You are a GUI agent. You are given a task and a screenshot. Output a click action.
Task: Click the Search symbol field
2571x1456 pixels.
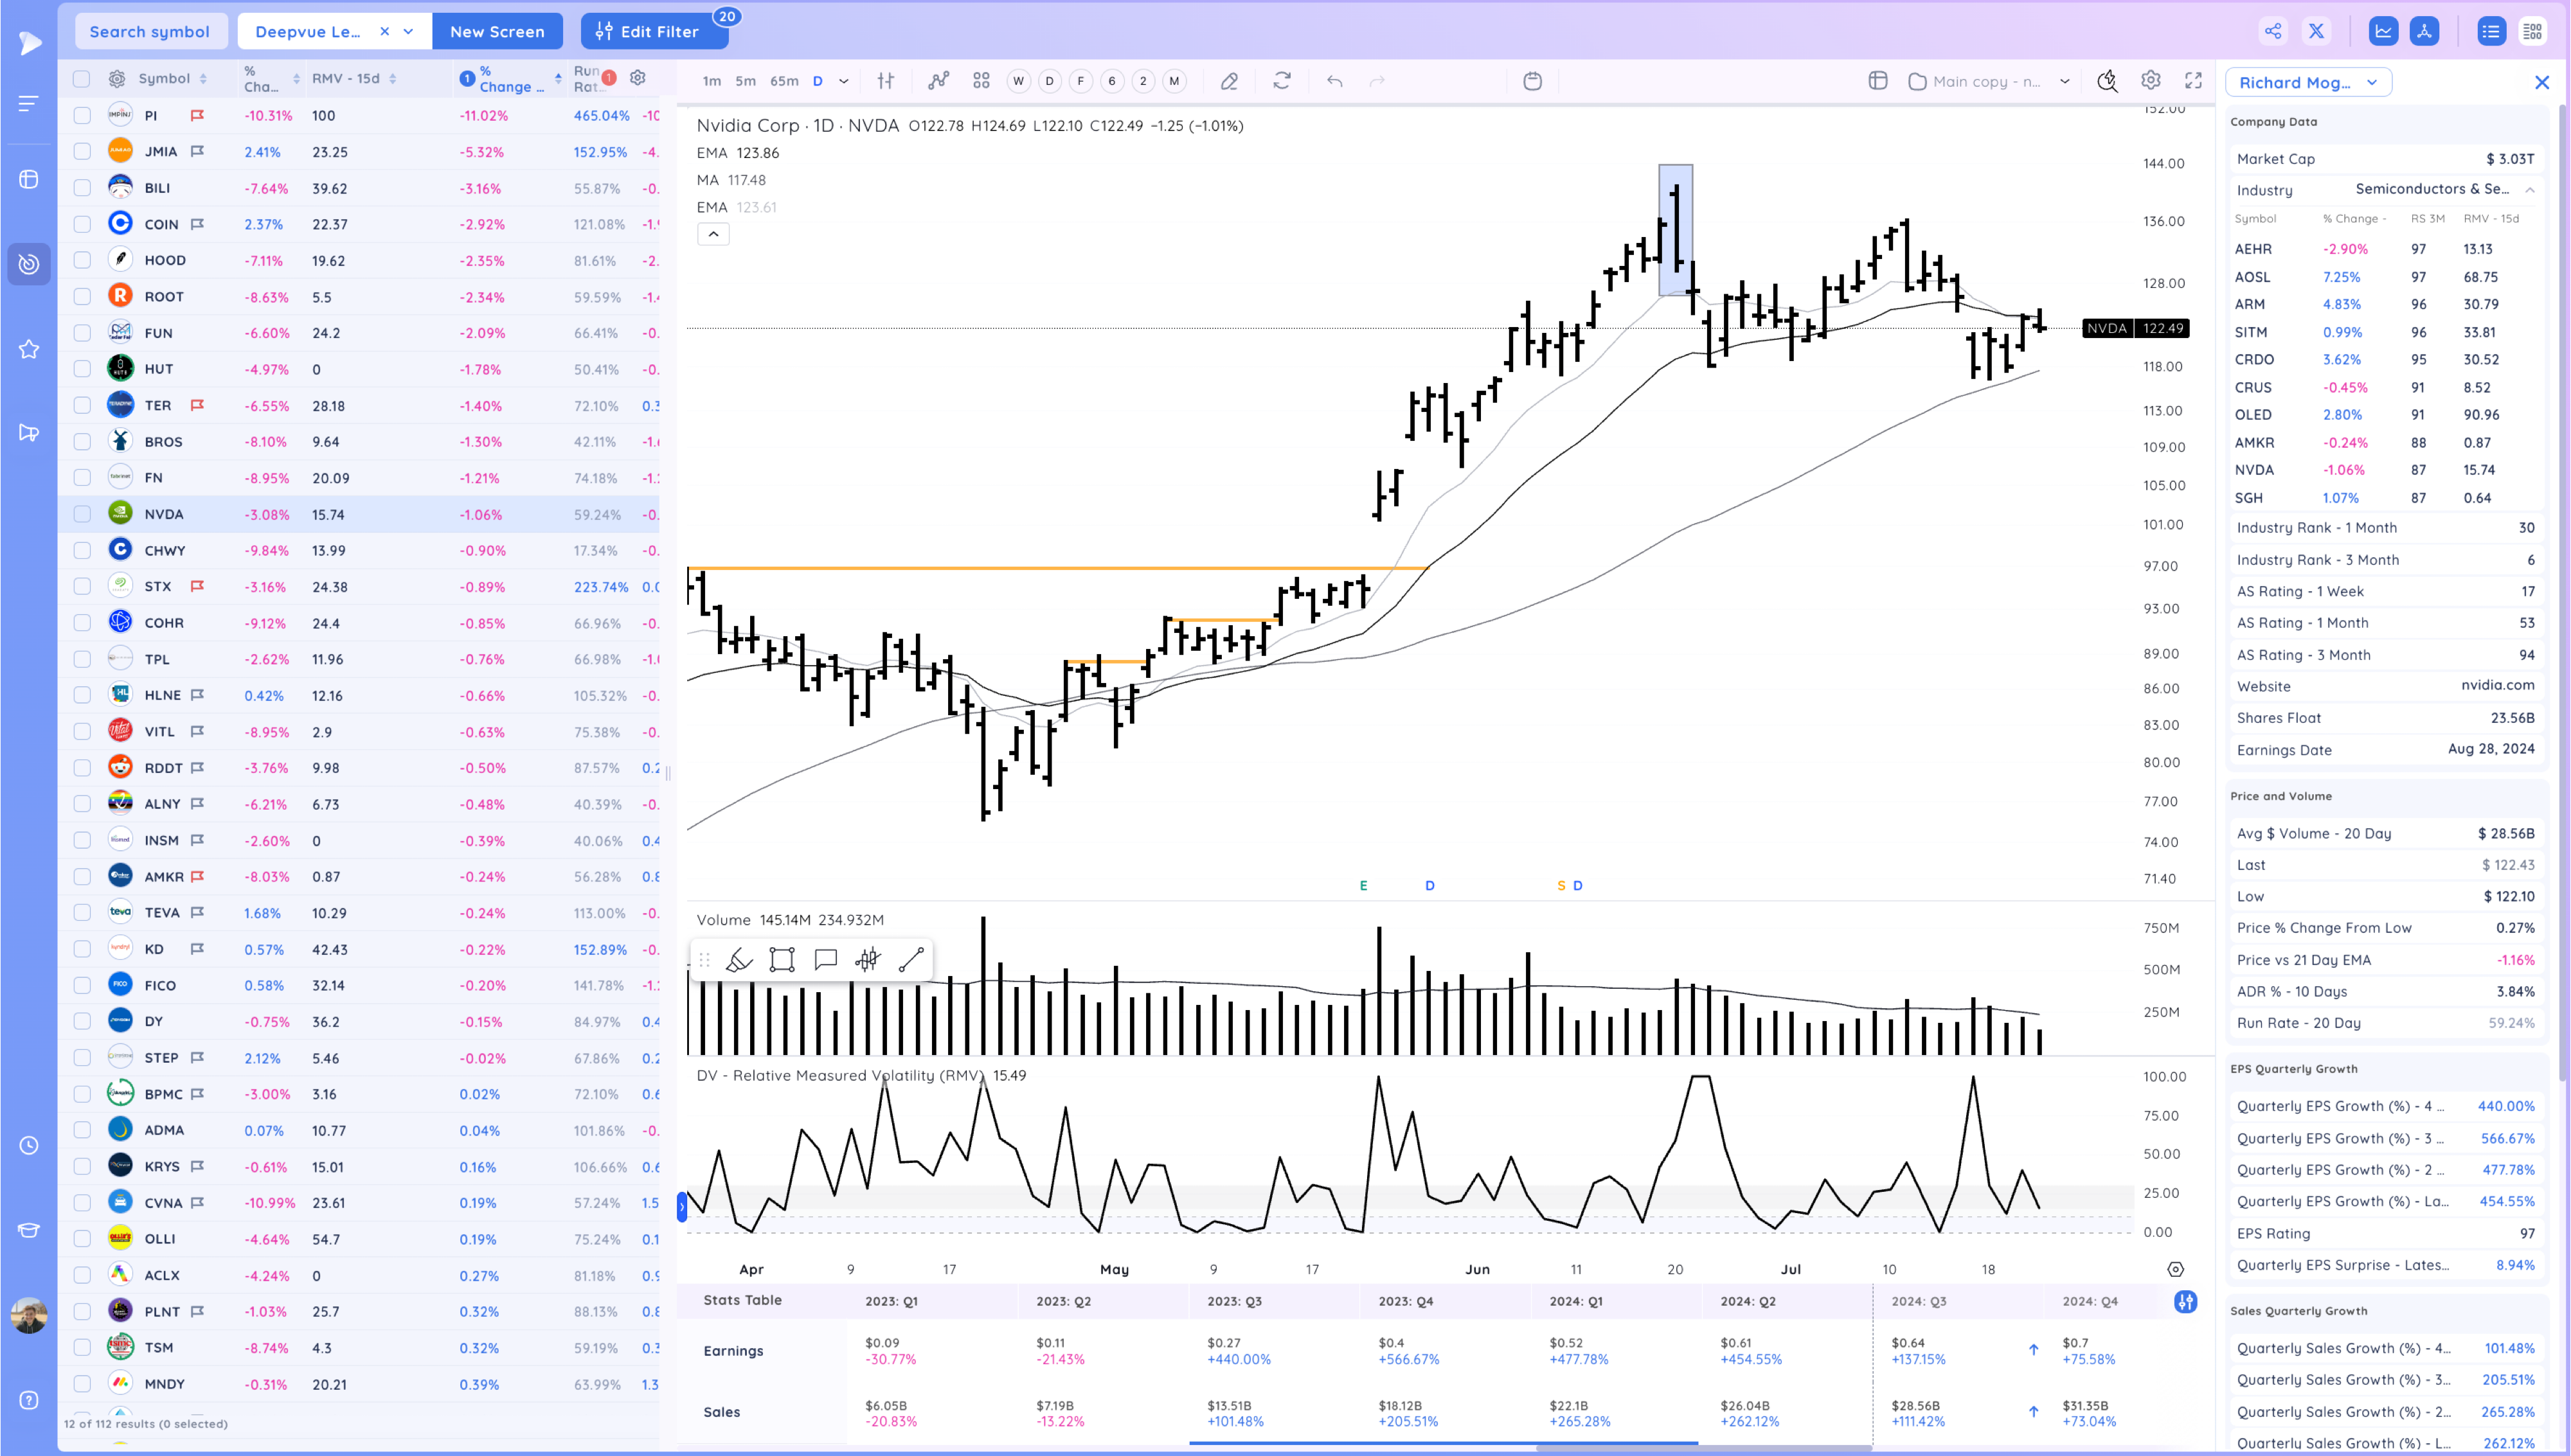[150, 31]
